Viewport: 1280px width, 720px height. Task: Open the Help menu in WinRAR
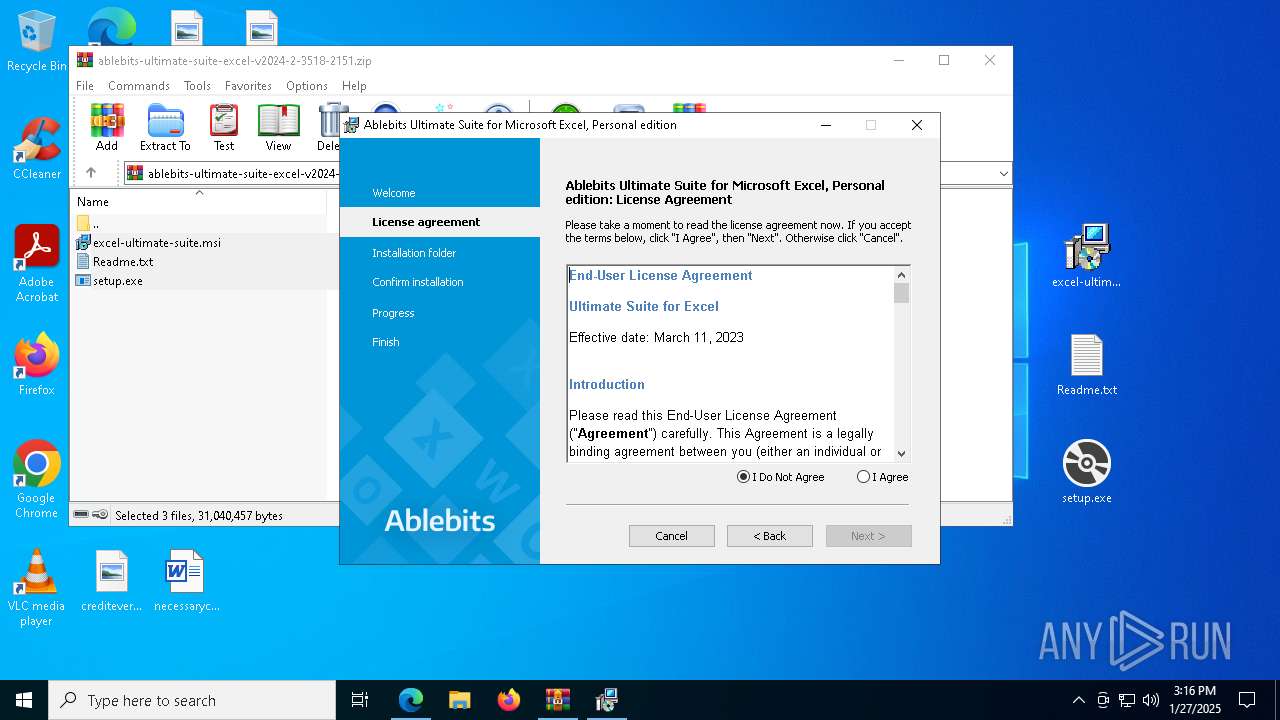tap(354, 86)
